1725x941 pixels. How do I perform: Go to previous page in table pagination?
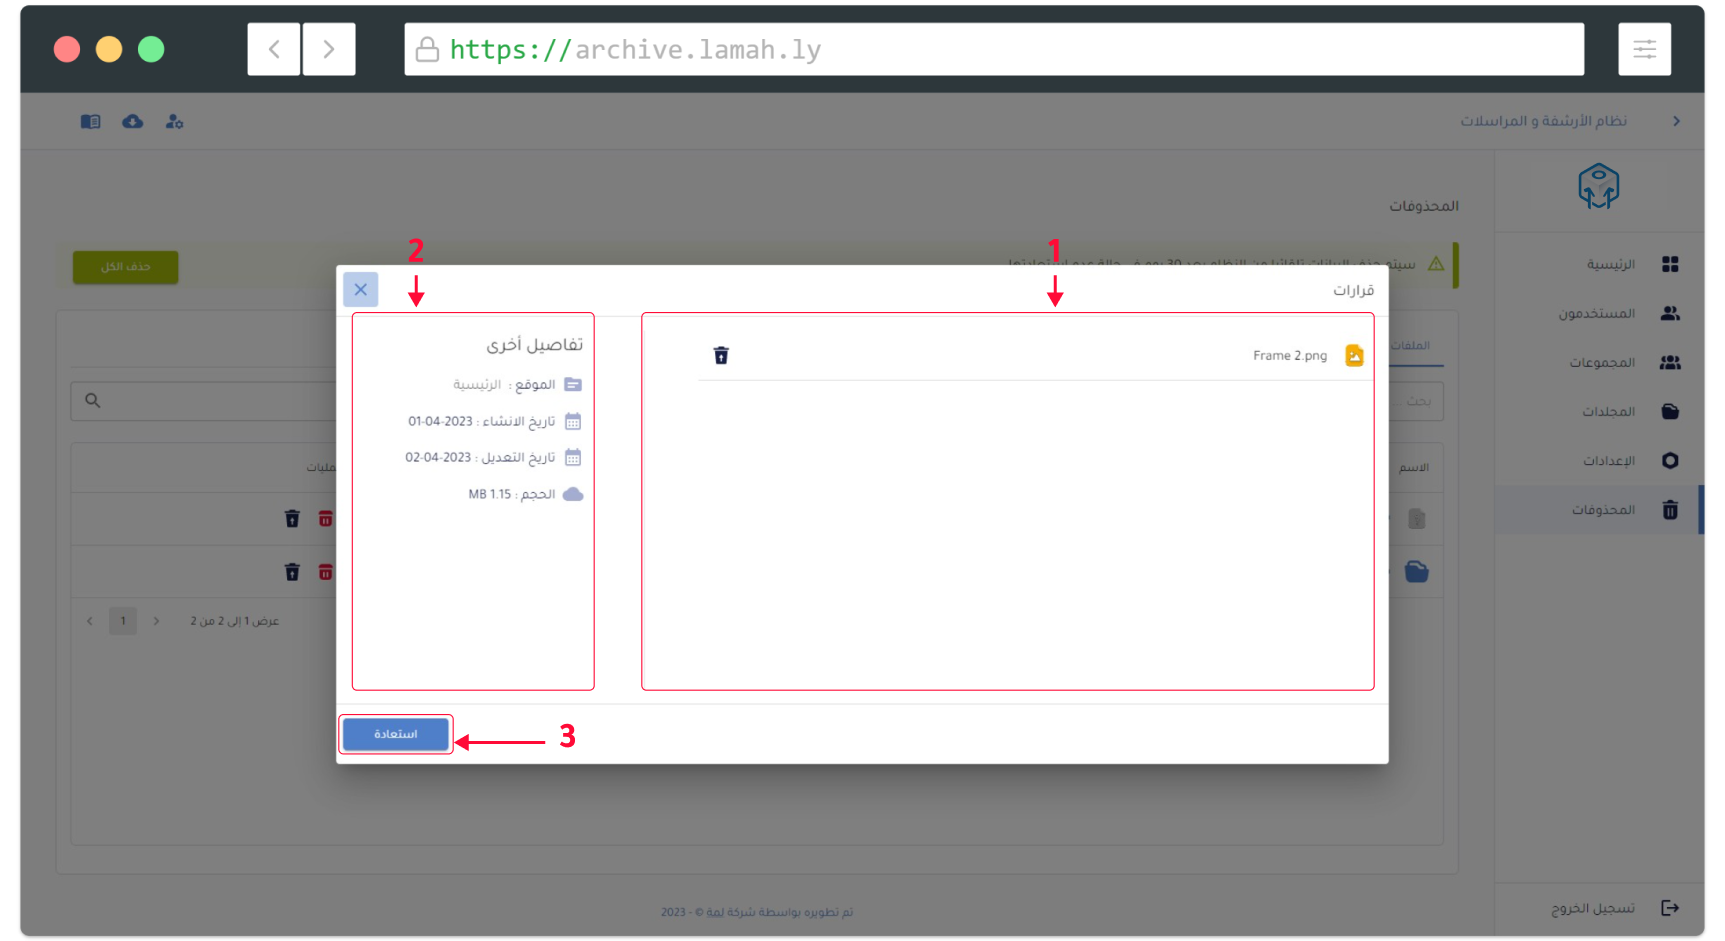click(90, 621)
